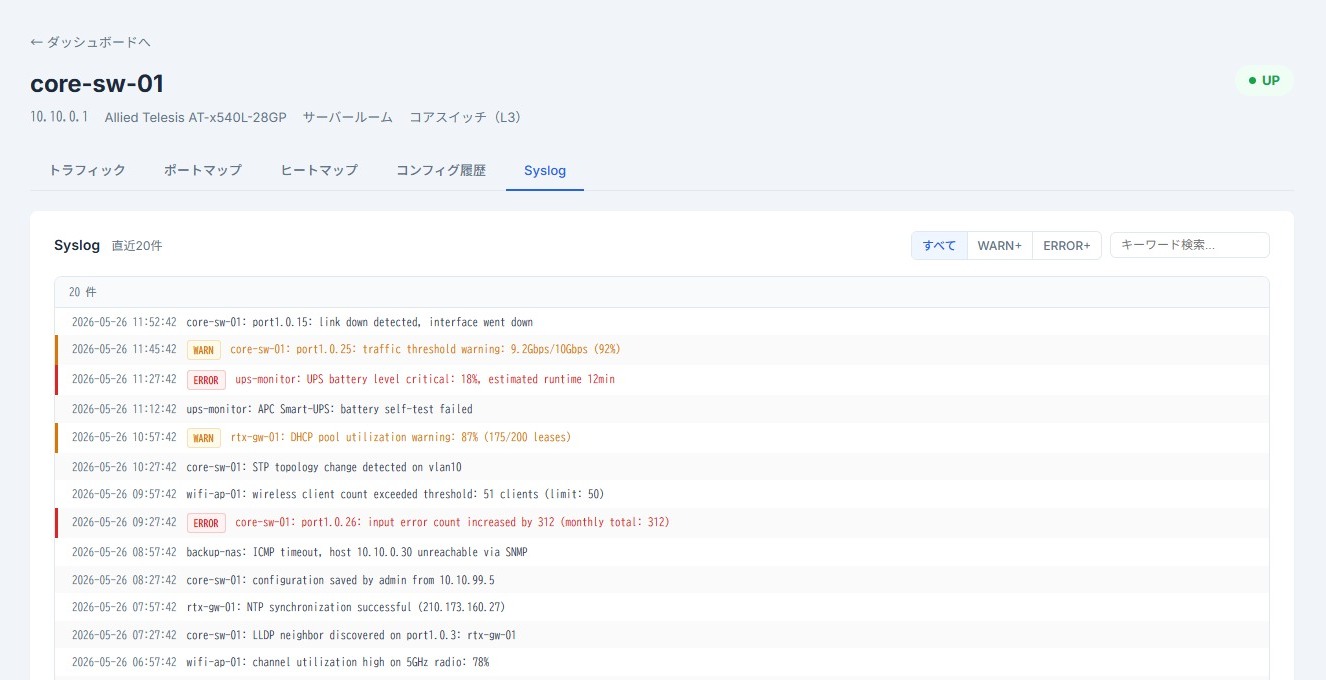Select the backup-nas ICMP timeout entry
Viewport: 1326px width, 680px height.
click(662, 552)
